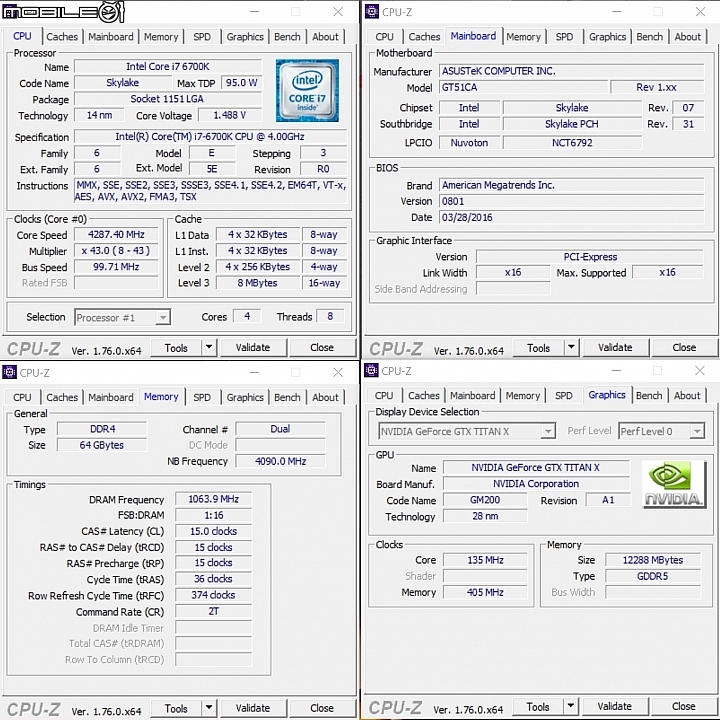This screenshot has width=720, height=720.
Task: Click GPU core clock 135 MHz value
Action: pos(485,560)
